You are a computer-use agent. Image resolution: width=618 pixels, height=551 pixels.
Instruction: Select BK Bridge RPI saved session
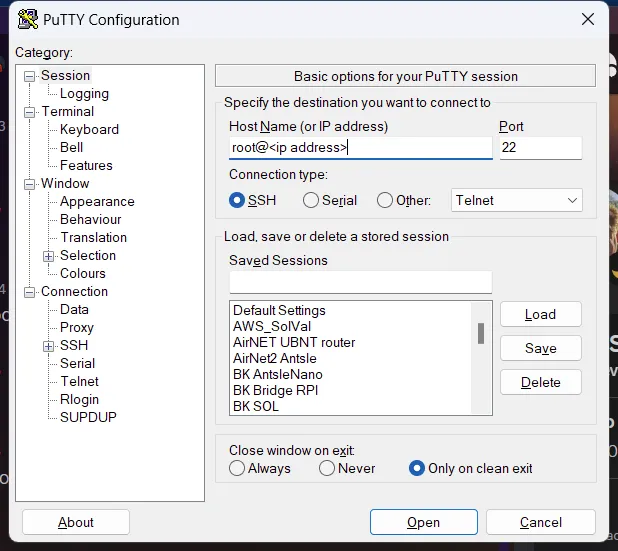tap(275, 390)
